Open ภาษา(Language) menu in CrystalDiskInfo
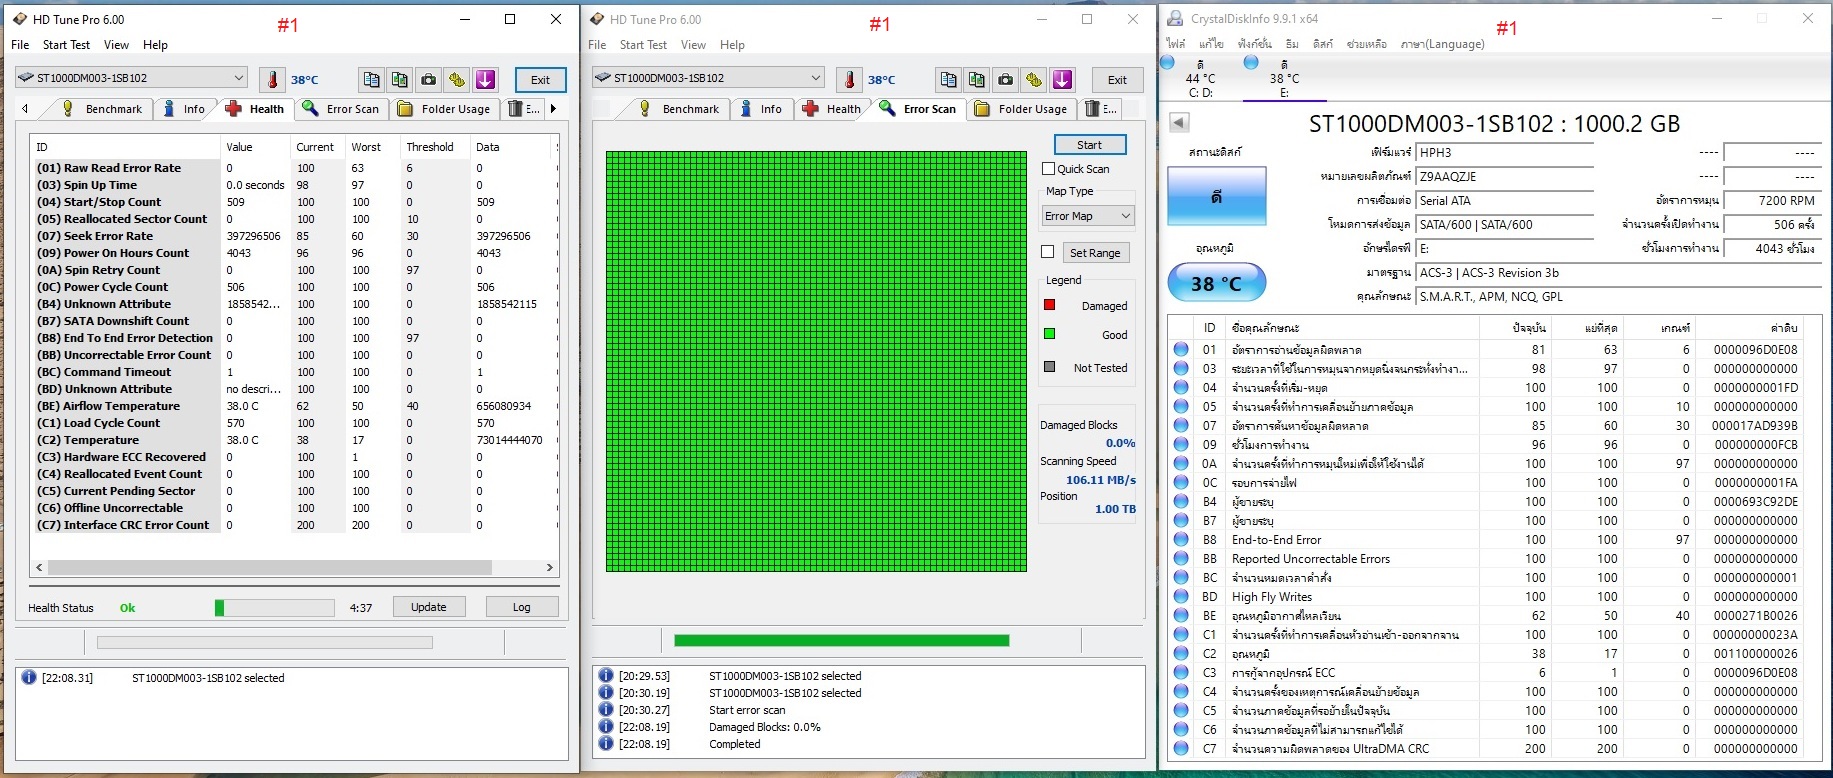Image resolution: width=1833 pixels, height=778 pixels. [1442, 44]
